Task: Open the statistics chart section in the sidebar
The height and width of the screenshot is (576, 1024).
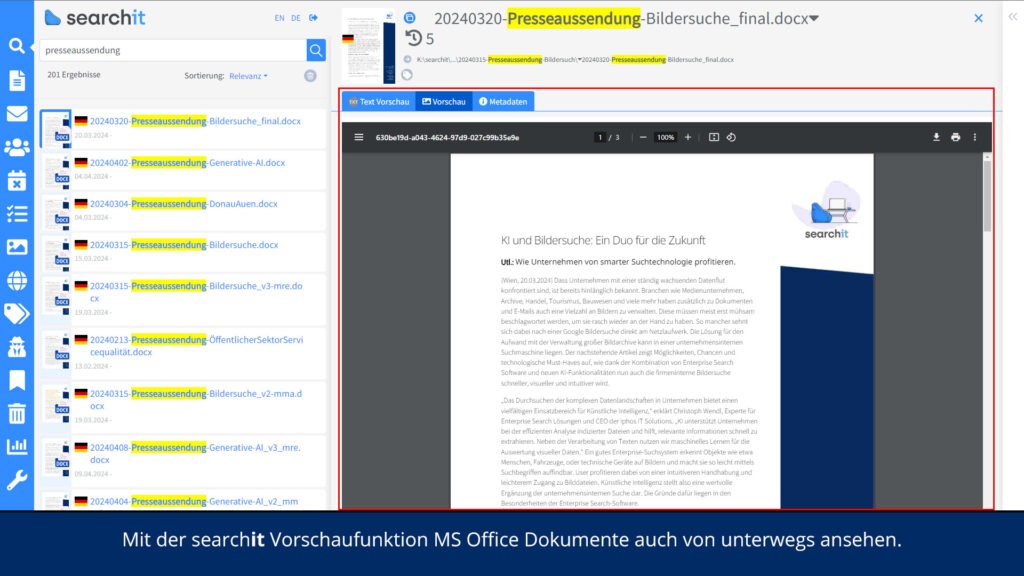Action: tap(17, 446)
